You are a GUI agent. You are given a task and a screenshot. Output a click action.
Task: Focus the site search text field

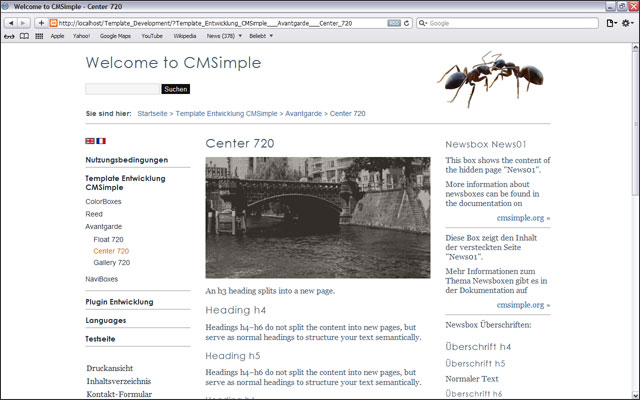coord(122,89)
